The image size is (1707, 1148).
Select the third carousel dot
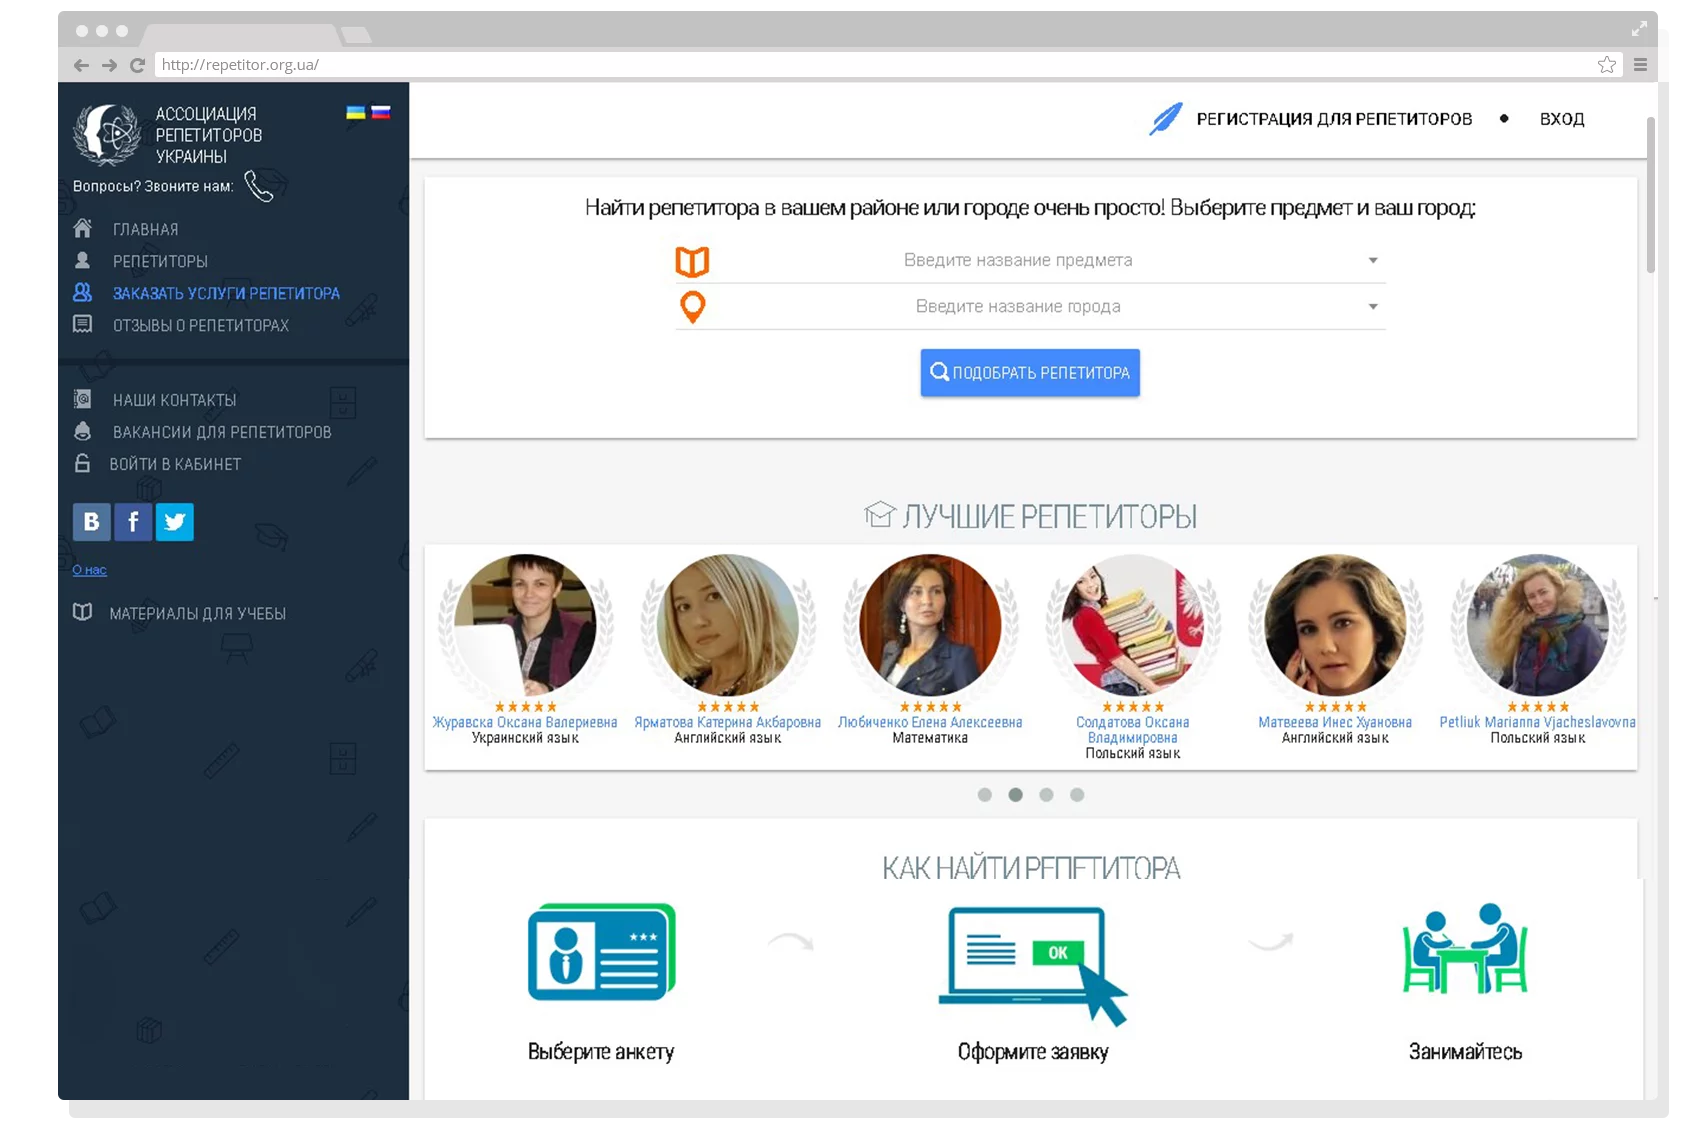point(1046,795)
